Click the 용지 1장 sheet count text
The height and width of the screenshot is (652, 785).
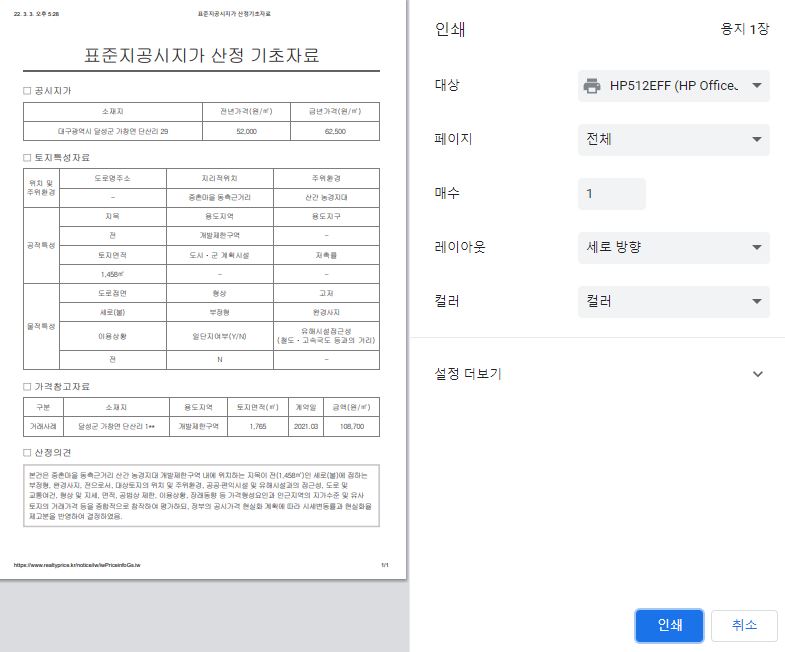(x=744, y=29)
